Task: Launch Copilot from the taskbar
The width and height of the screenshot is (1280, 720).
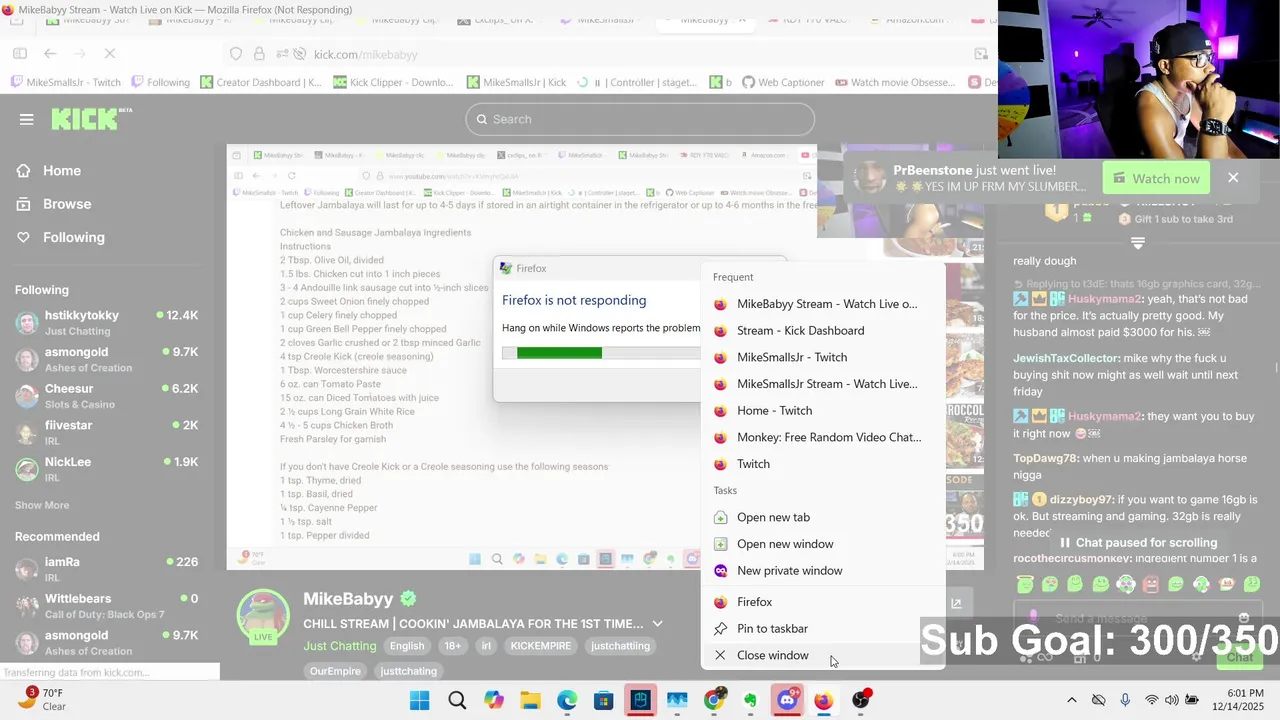Action: [494, 700]
